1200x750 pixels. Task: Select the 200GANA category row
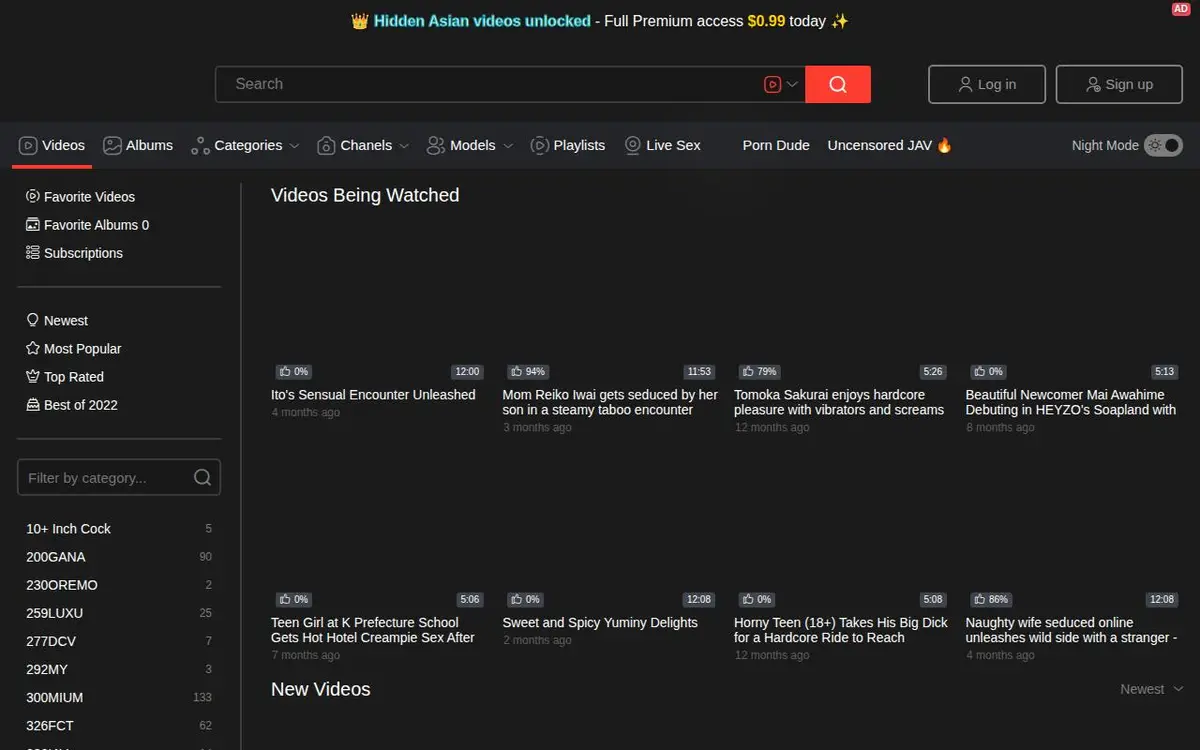pos(119,557)
